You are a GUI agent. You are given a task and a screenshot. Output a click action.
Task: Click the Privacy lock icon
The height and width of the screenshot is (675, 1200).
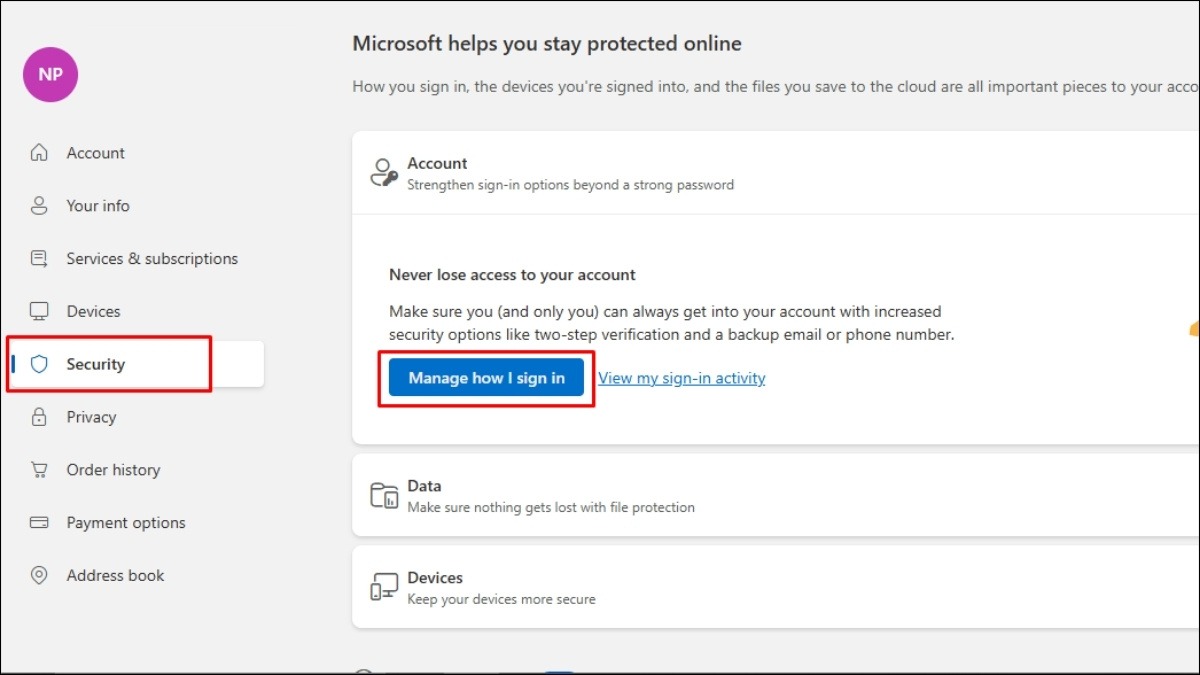39,417
